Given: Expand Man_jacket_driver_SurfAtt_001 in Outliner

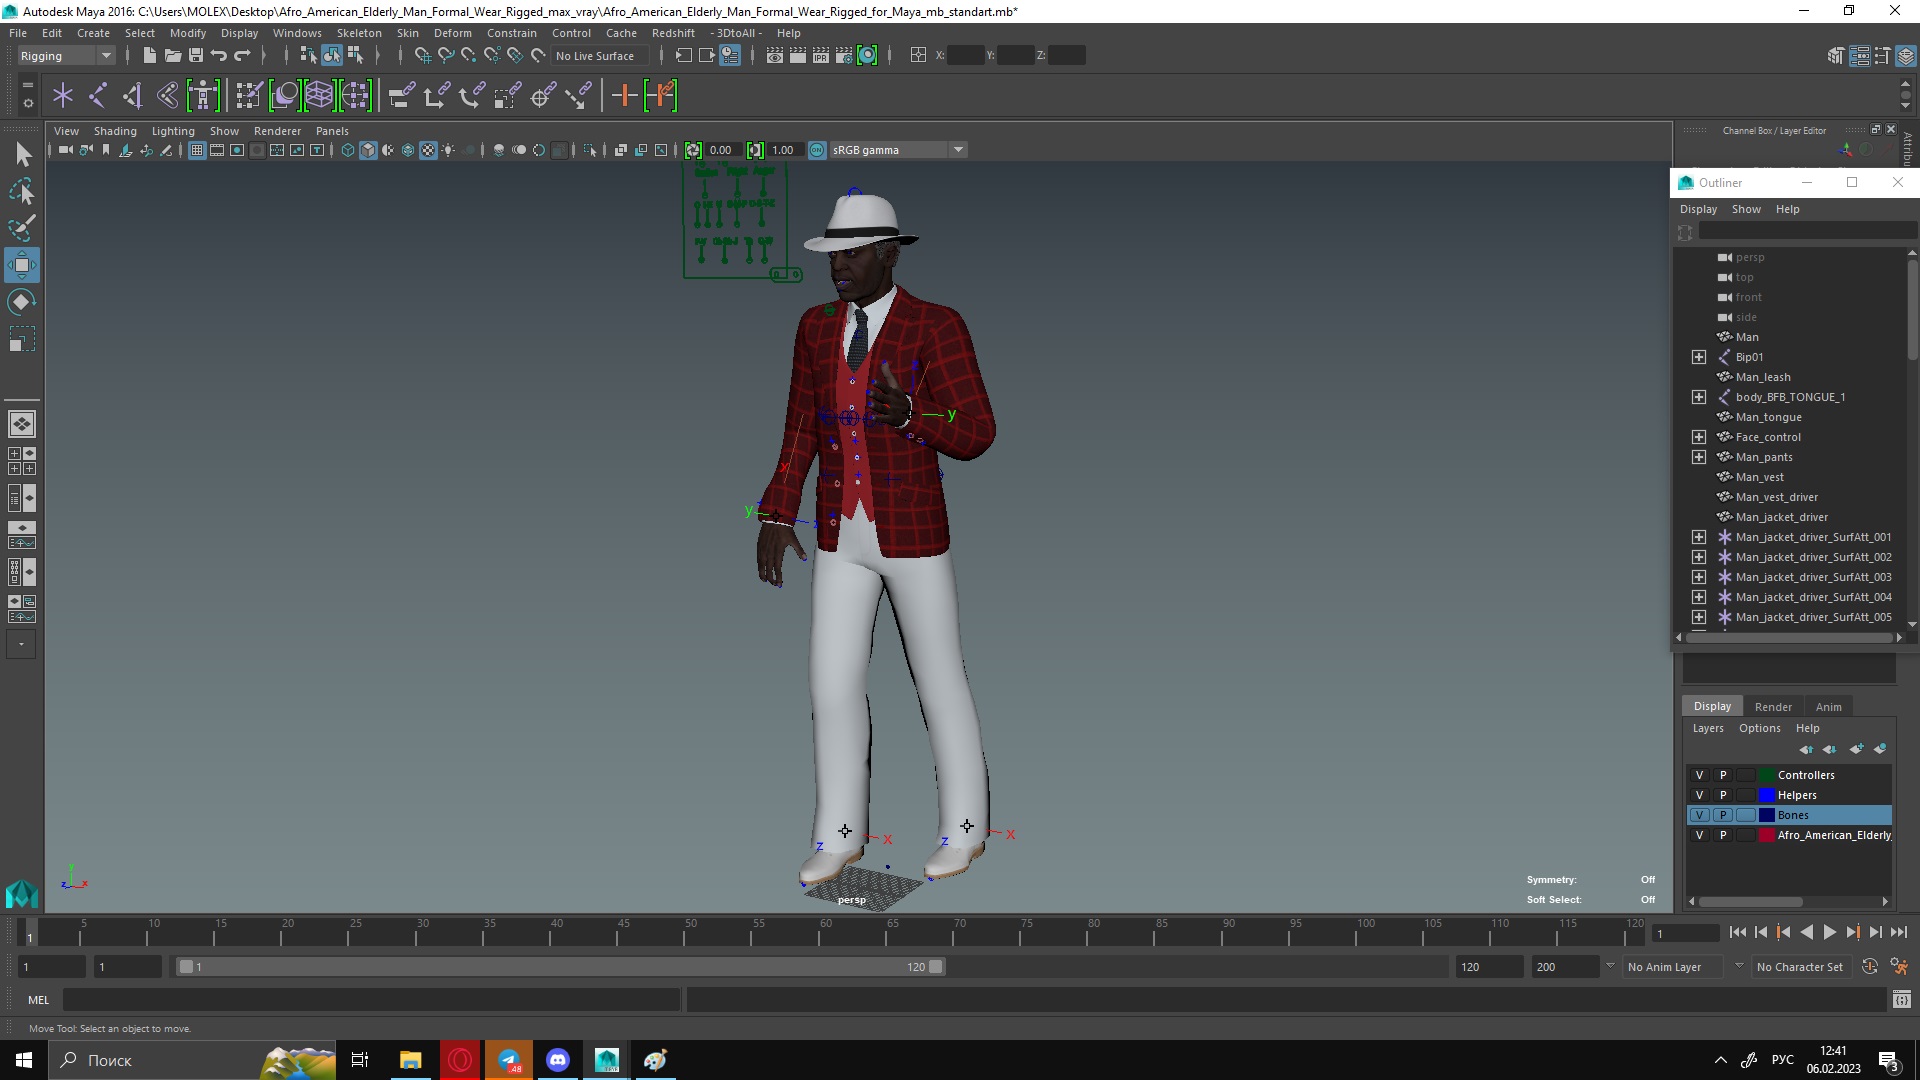Looking at the screenshot, I should point(1699,537).
